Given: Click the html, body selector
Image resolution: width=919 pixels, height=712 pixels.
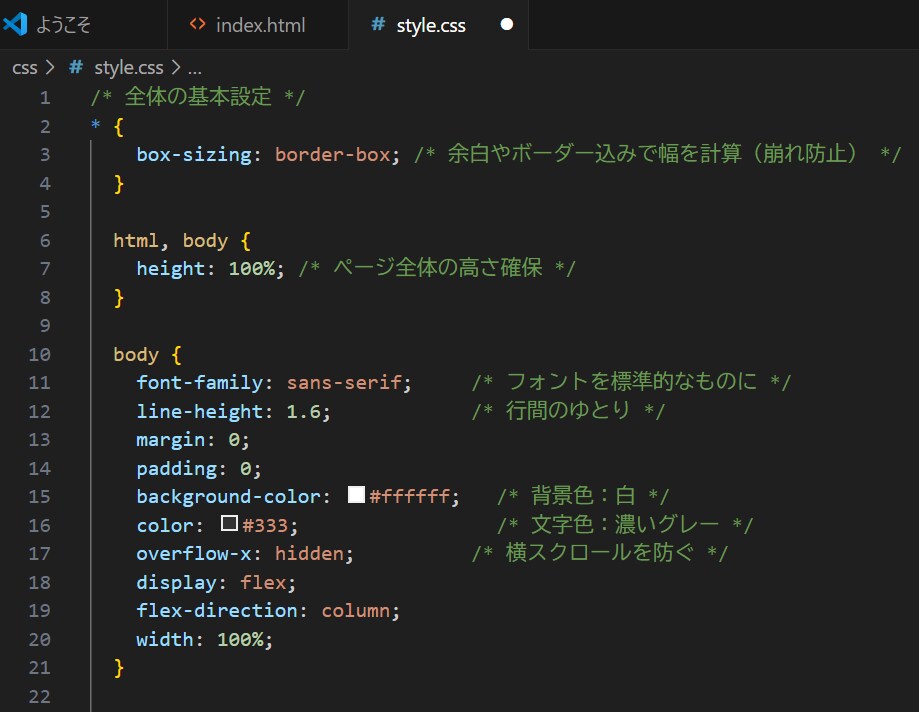Looking at the screenshot, I should pos(171,240).
